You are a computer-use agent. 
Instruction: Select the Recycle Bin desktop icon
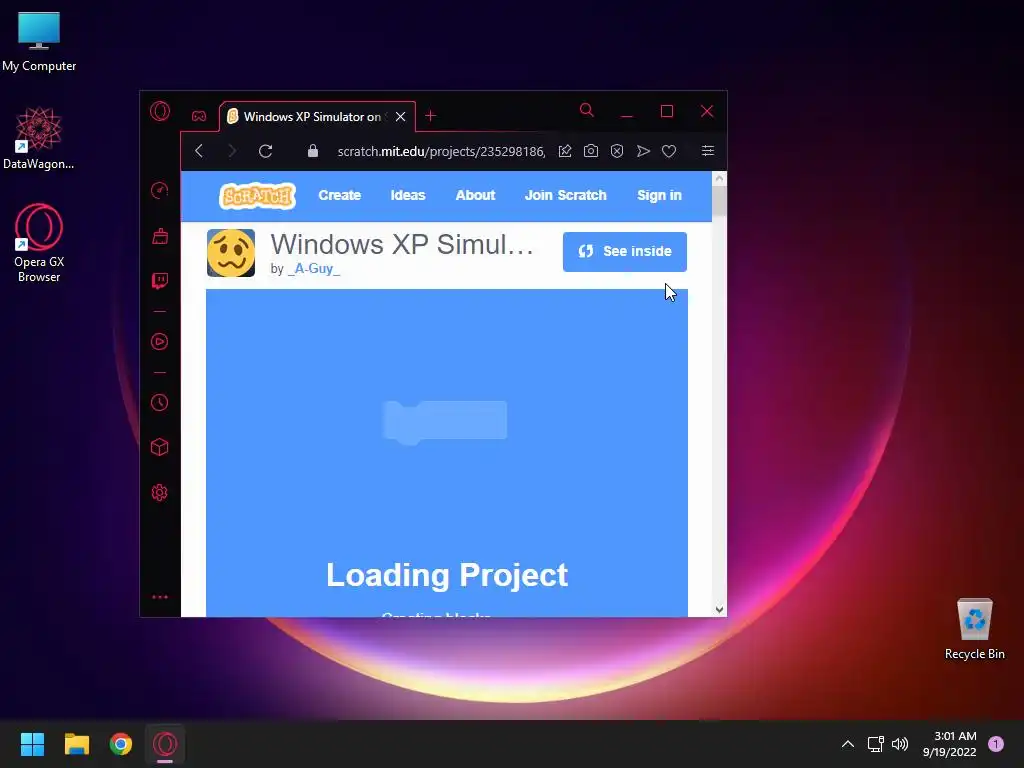point(974,629)
